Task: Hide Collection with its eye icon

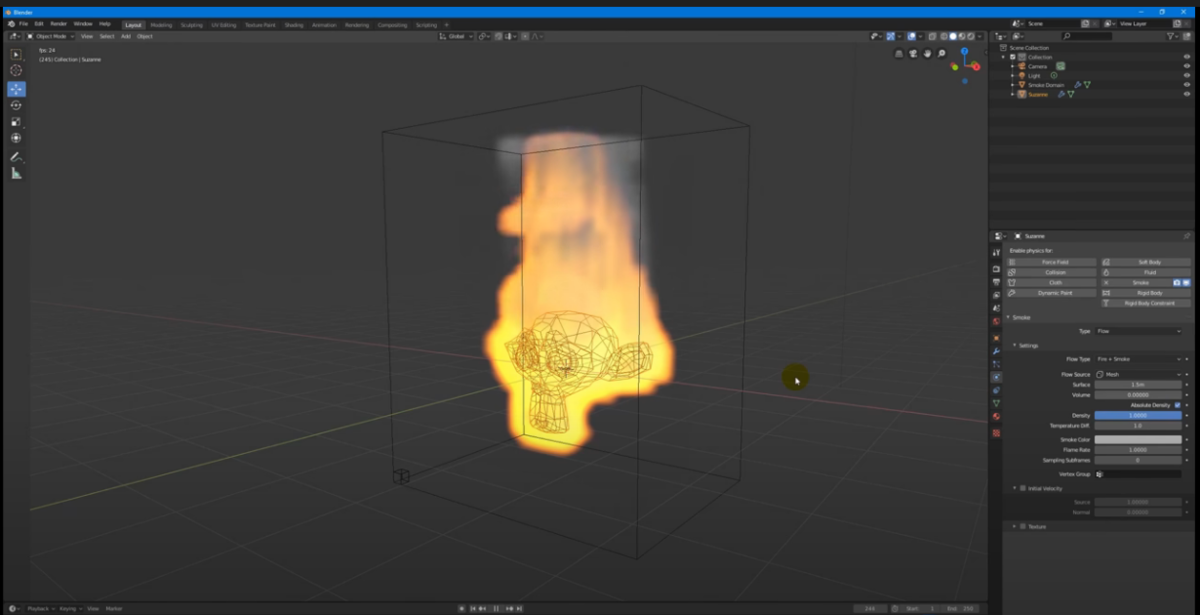Action: coord(1187,57)
